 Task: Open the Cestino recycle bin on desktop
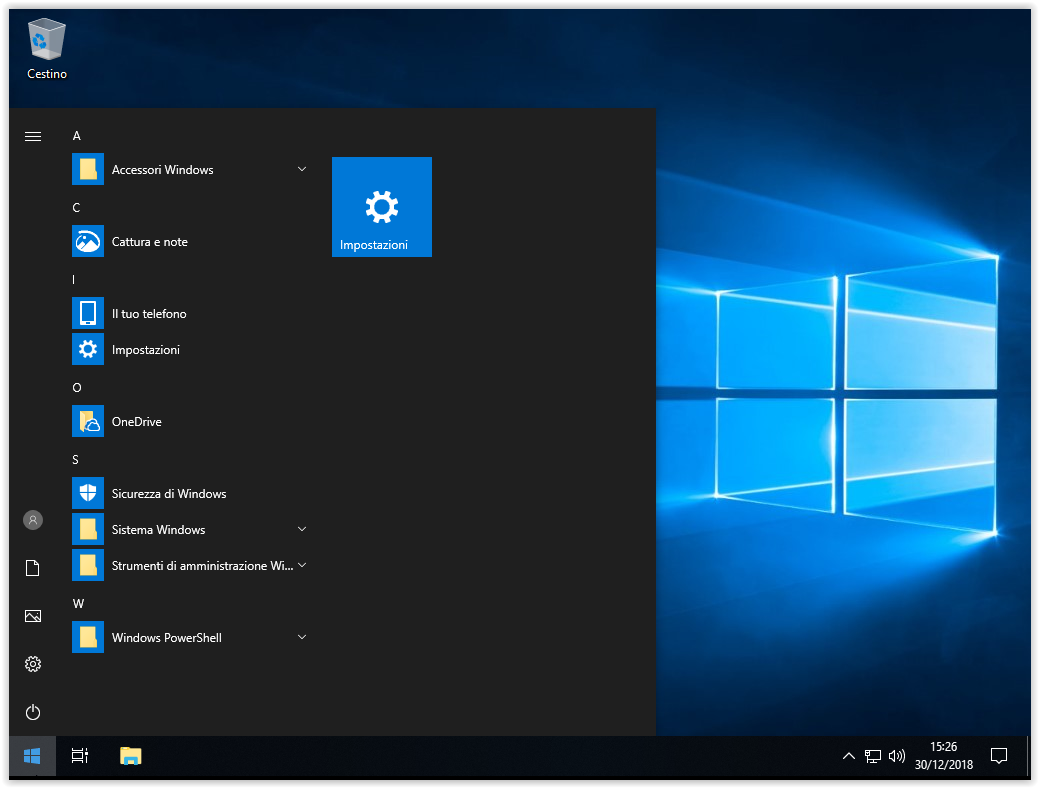pyautogui.click(x=46, y=50)
